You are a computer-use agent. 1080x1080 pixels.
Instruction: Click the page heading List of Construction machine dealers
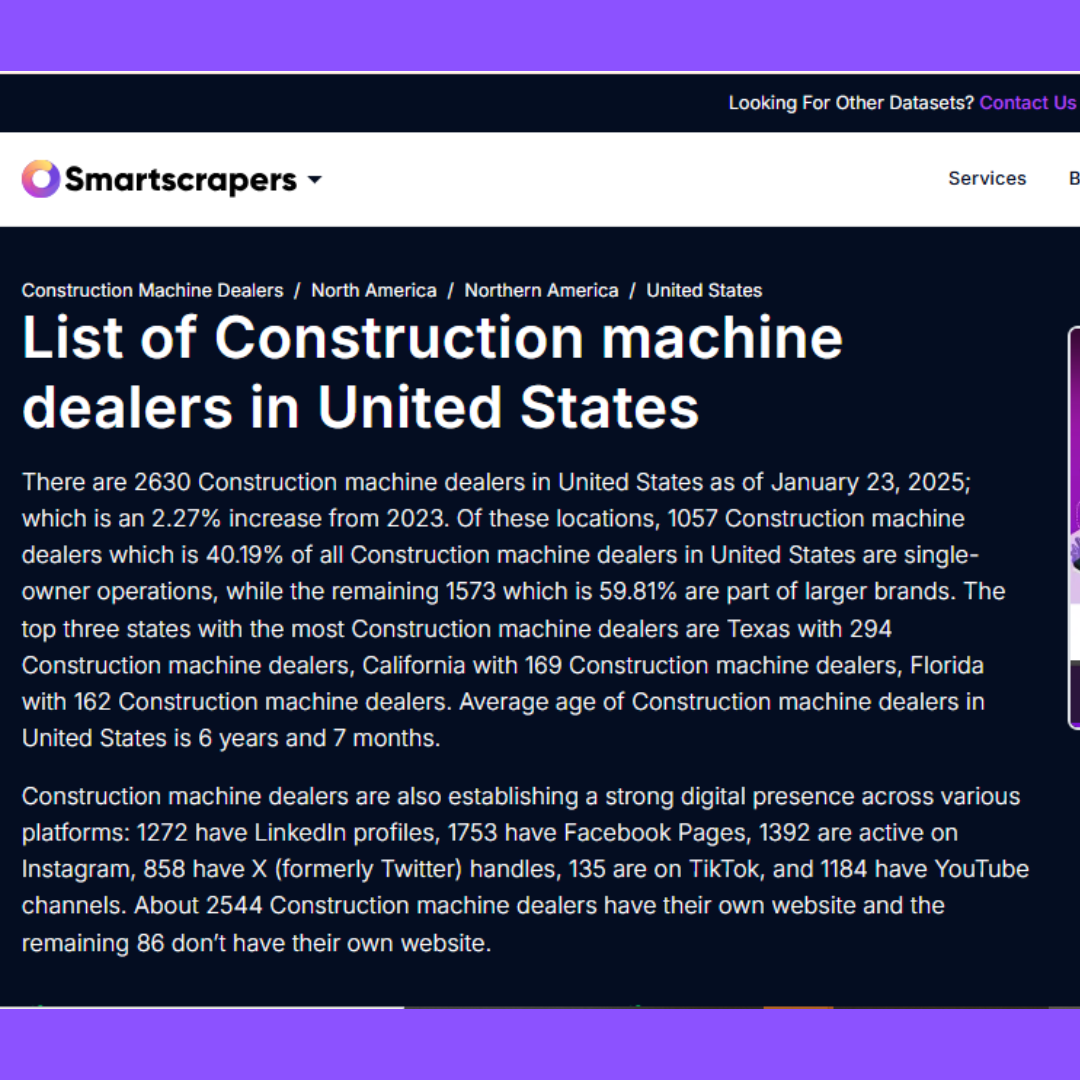(432, 372)
